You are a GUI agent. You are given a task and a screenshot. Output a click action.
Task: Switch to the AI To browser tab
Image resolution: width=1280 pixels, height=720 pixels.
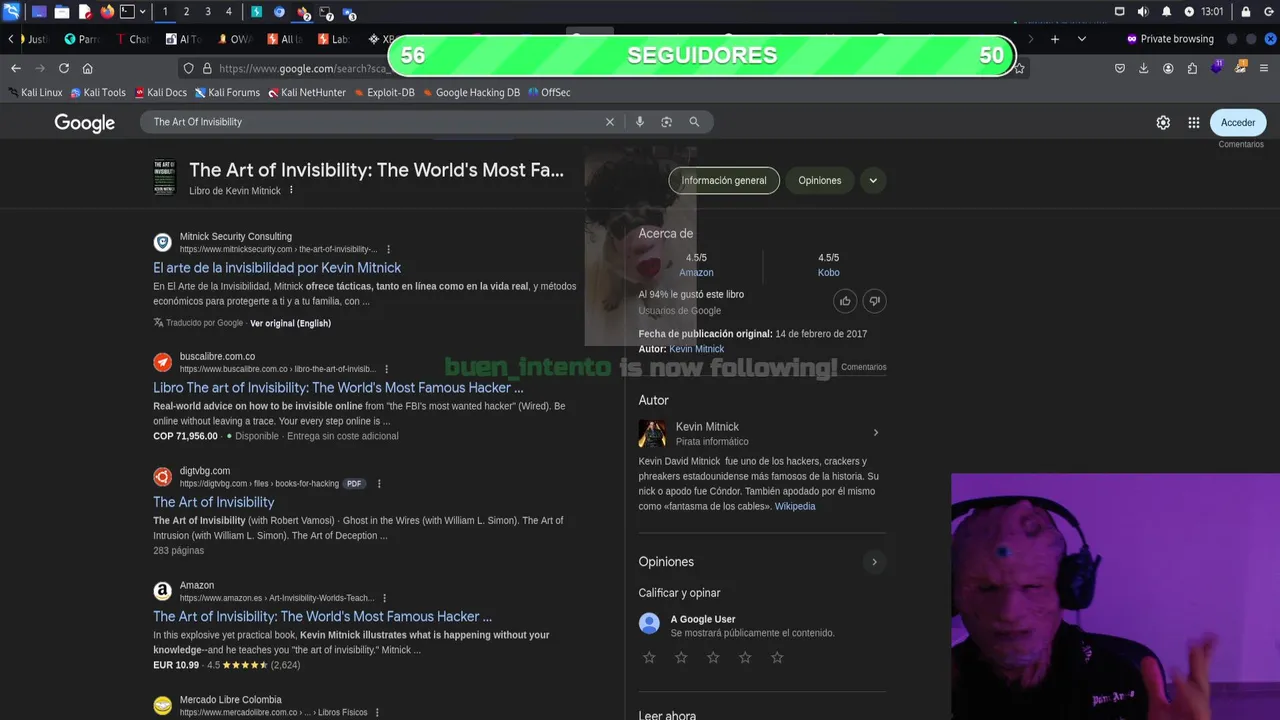[183, 39]
